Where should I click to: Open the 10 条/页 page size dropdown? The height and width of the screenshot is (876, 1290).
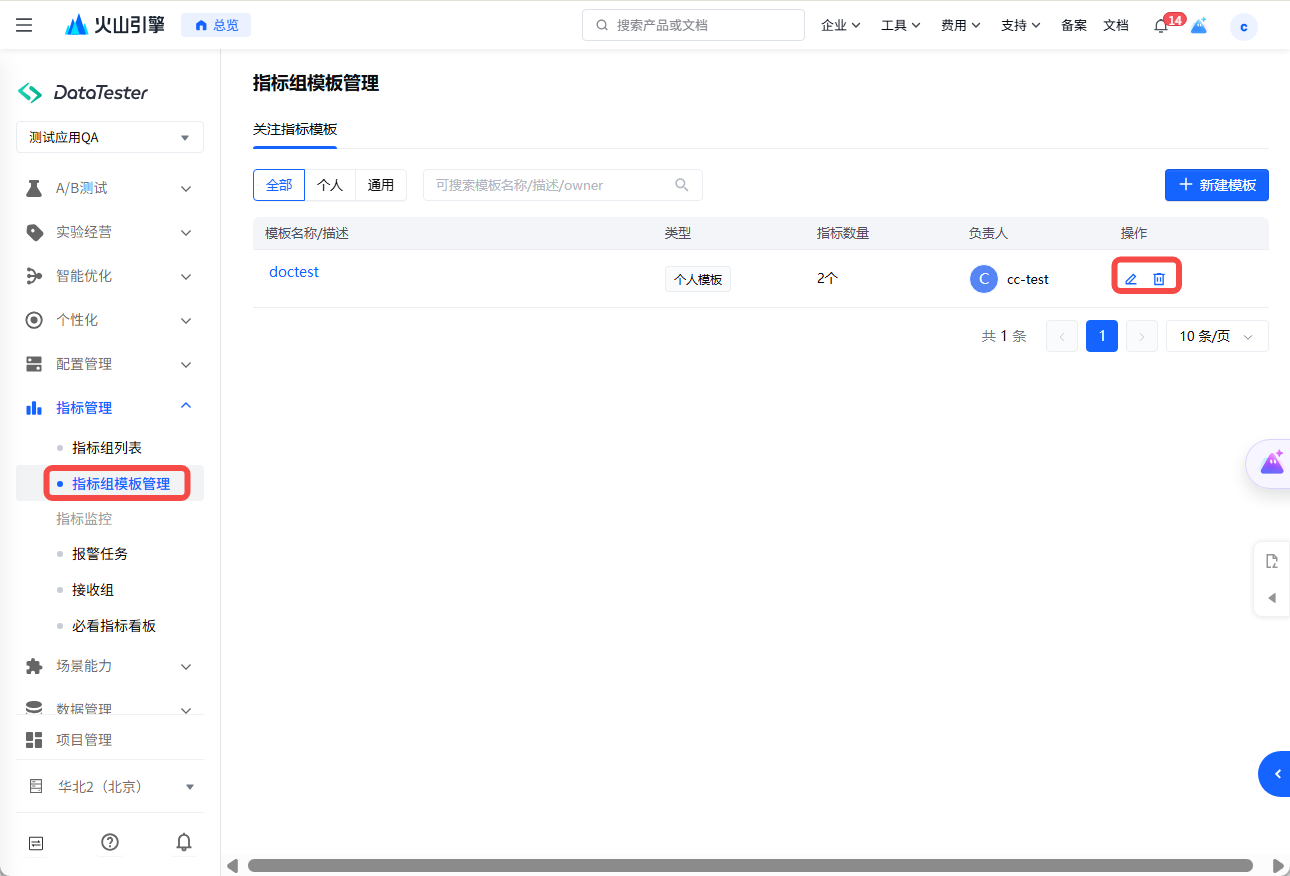[x=1216, y=336]
